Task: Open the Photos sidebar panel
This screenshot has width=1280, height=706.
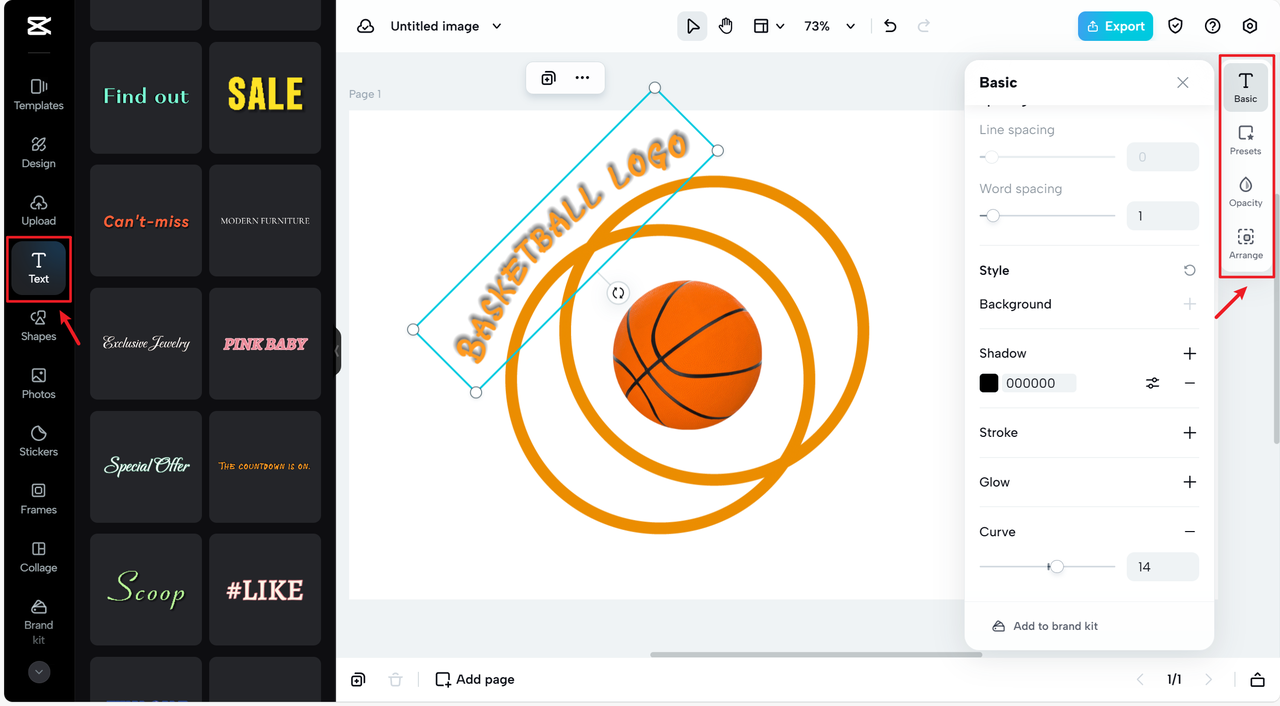Action: pyautogui.click(x=39, y=384)
